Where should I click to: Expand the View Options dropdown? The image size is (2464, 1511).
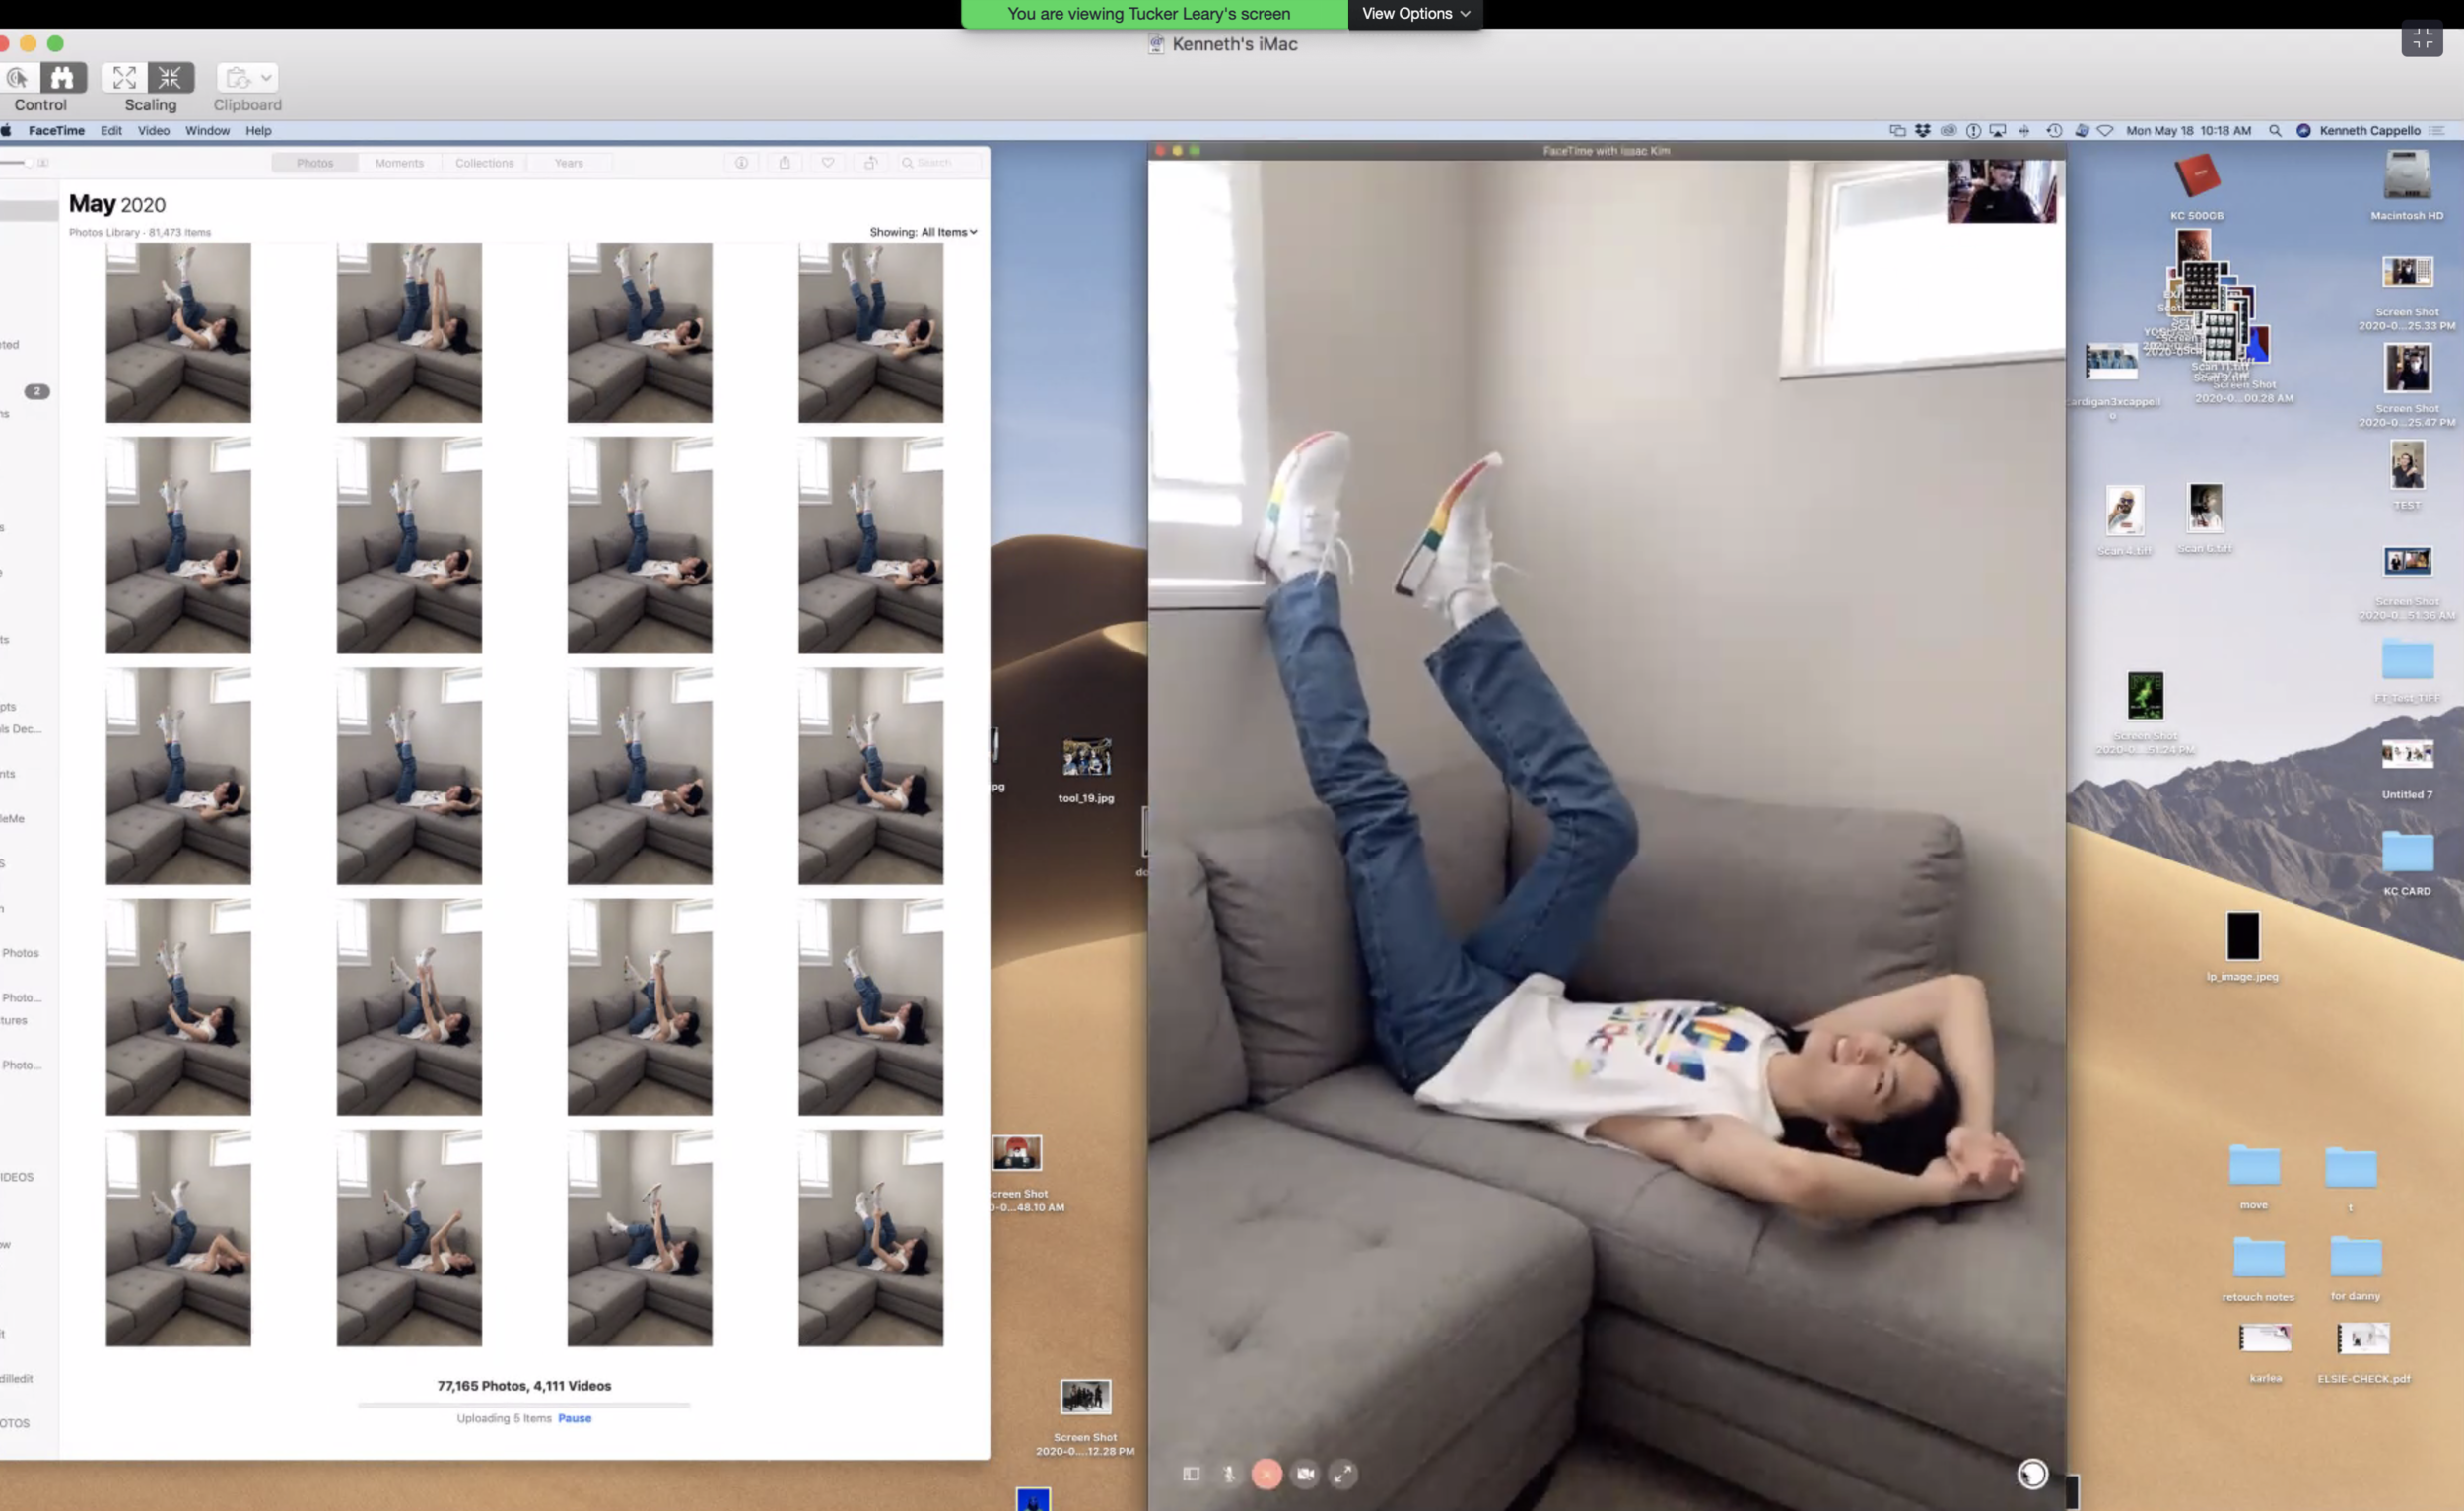(x=1414, y=13)
